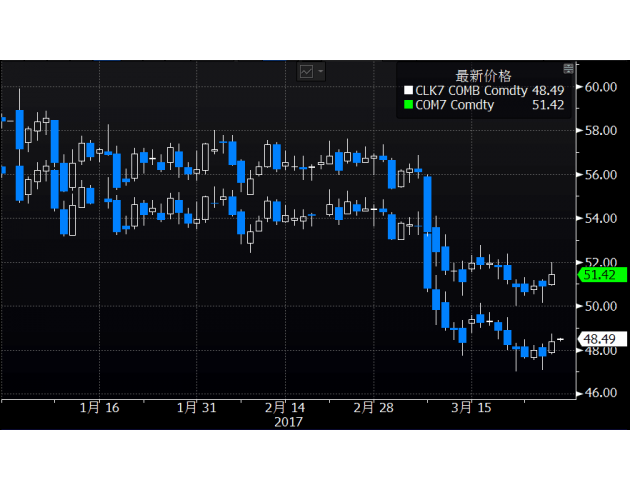Click the 最新价格 legend title
The image size is (630, 490).
(483, 75)
